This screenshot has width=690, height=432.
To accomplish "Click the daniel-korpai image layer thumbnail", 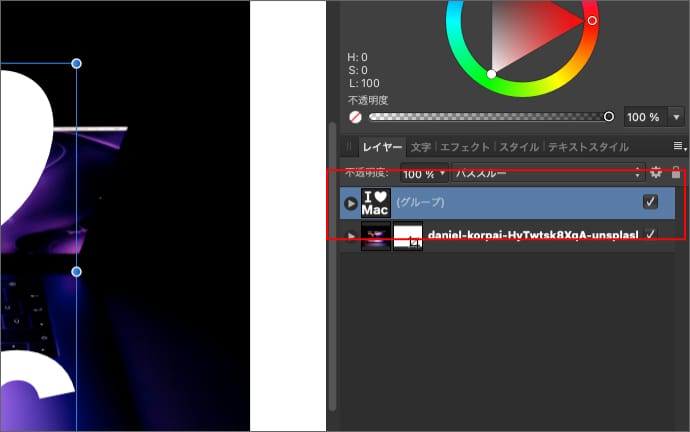I will pos(375,236).
